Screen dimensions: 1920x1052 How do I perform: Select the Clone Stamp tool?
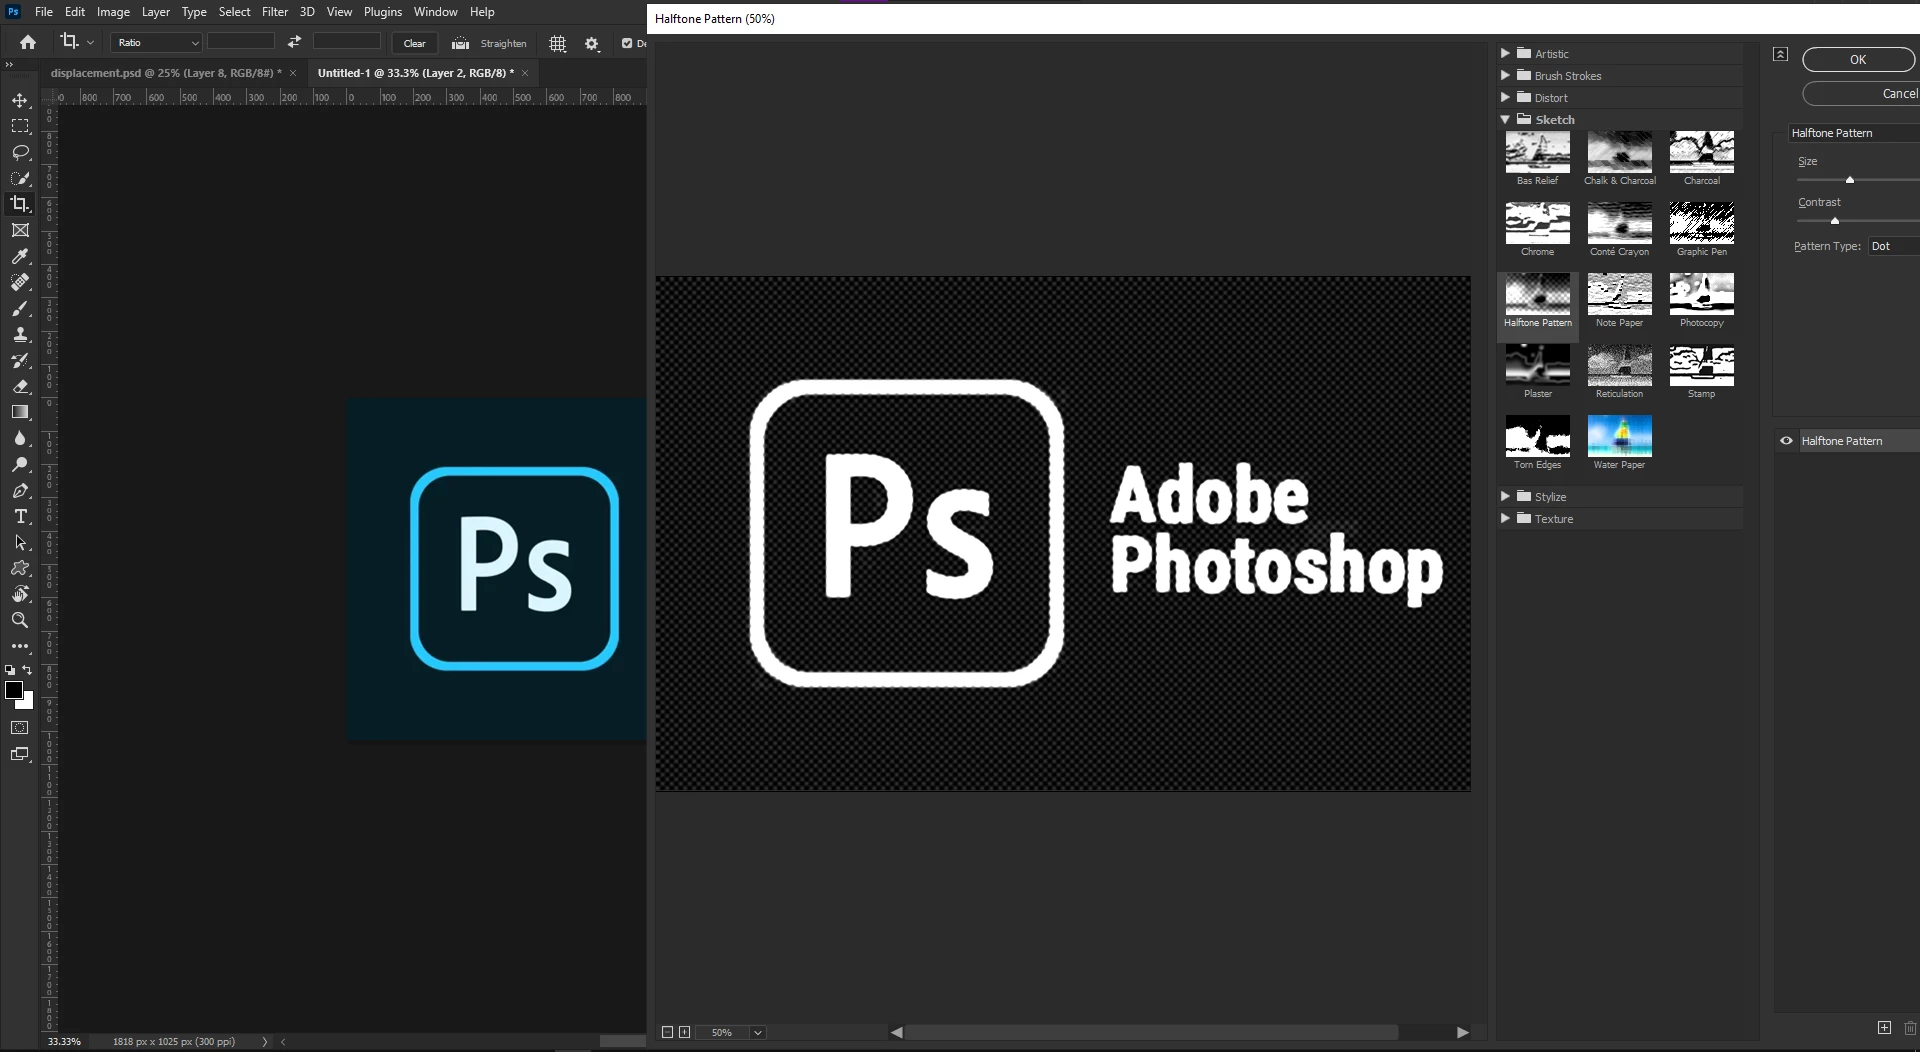(20, 334)
